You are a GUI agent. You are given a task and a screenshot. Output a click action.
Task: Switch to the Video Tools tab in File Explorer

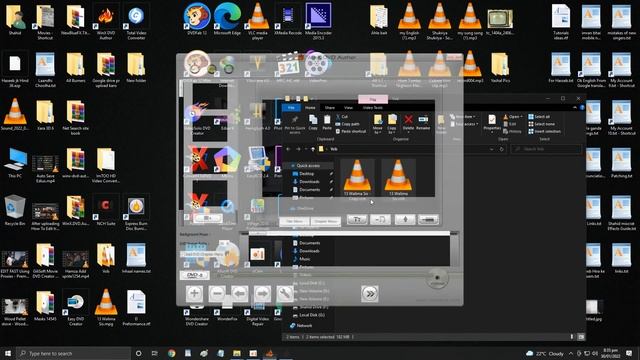pos(373,107)
